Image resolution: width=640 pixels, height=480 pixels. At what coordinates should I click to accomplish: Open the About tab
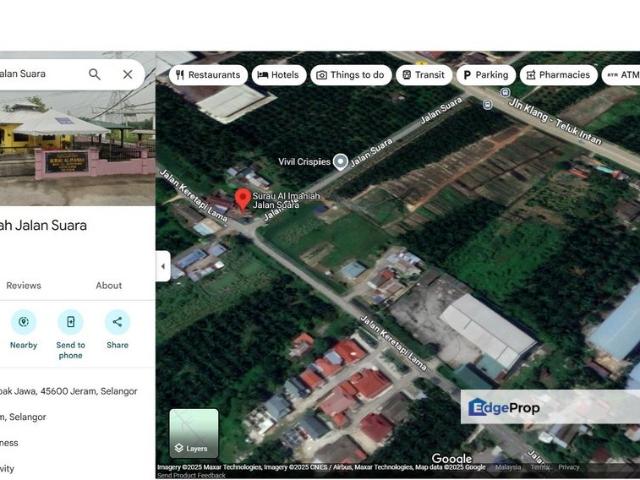click(109, 285)
